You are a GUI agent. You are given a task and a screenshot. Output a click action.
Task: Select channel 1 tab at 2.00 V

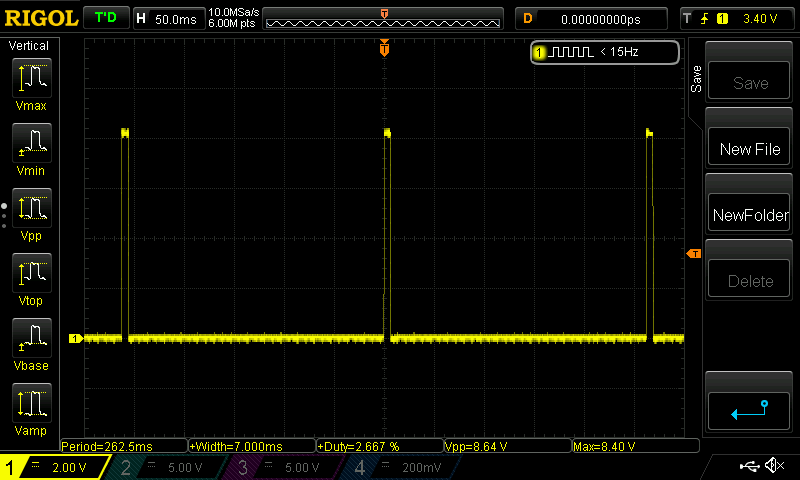54,467
